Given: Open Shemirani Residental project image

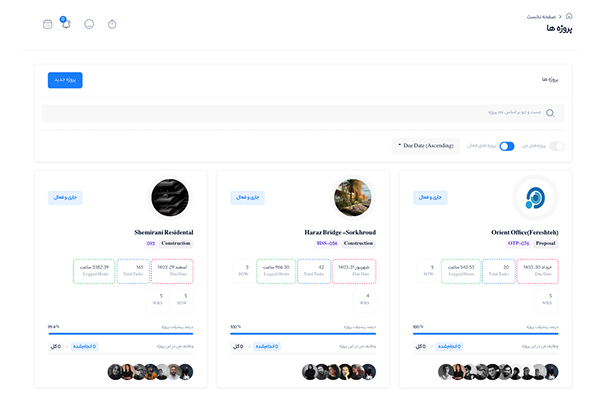Looking at the screenshot, I should coord(170,198).
